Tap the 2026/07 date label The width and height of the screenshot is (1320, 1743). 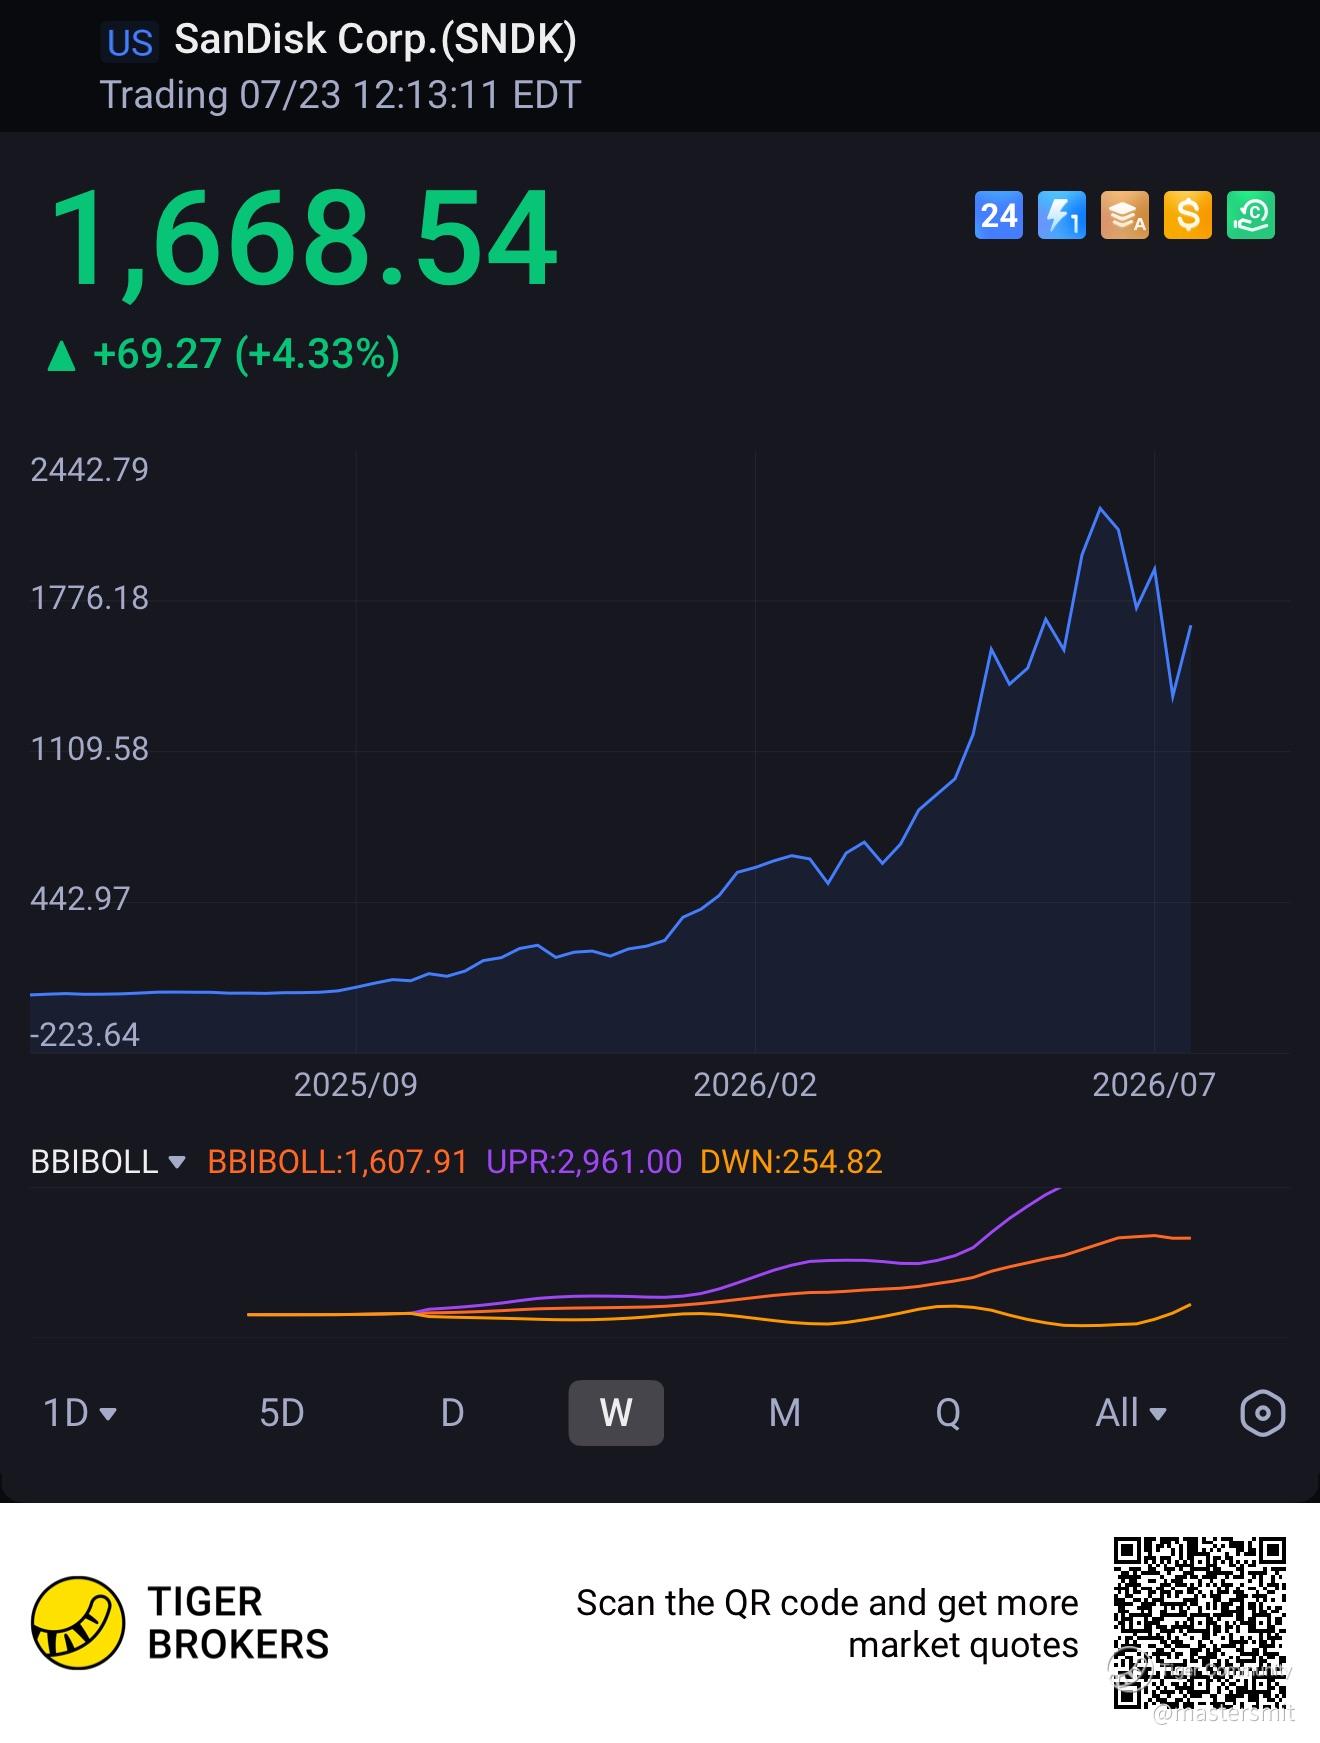[1154, 1085]
